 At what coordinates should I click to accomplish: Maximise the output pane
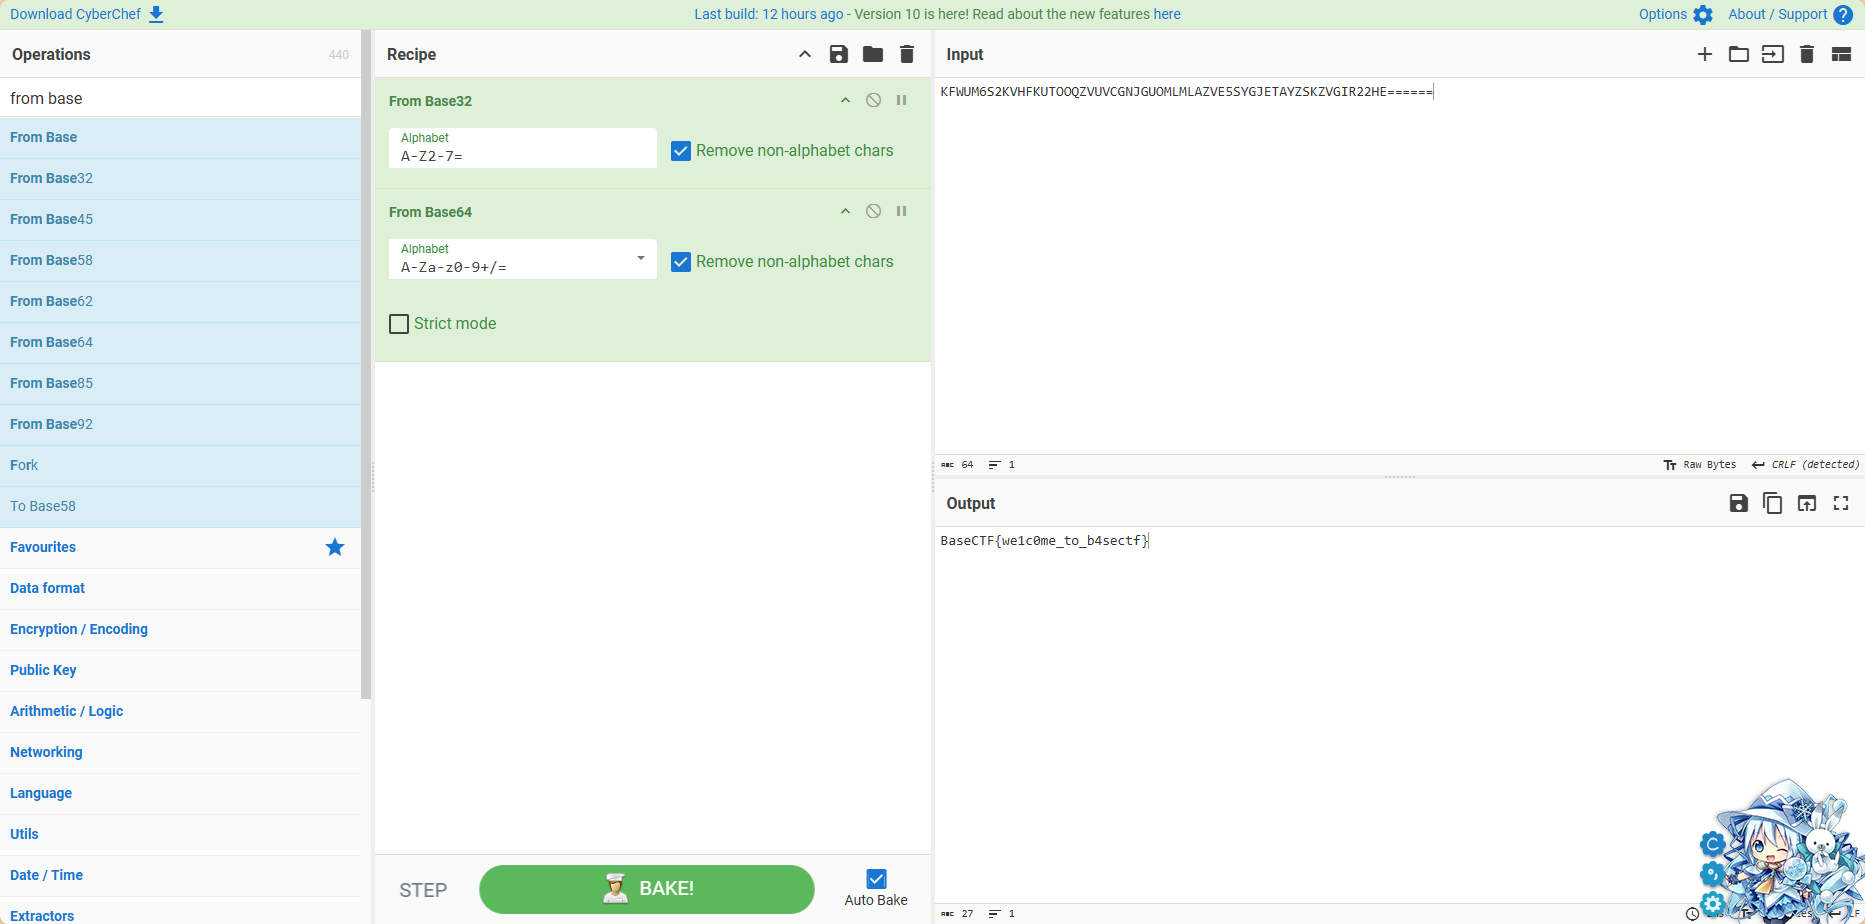coord(1841,503)
